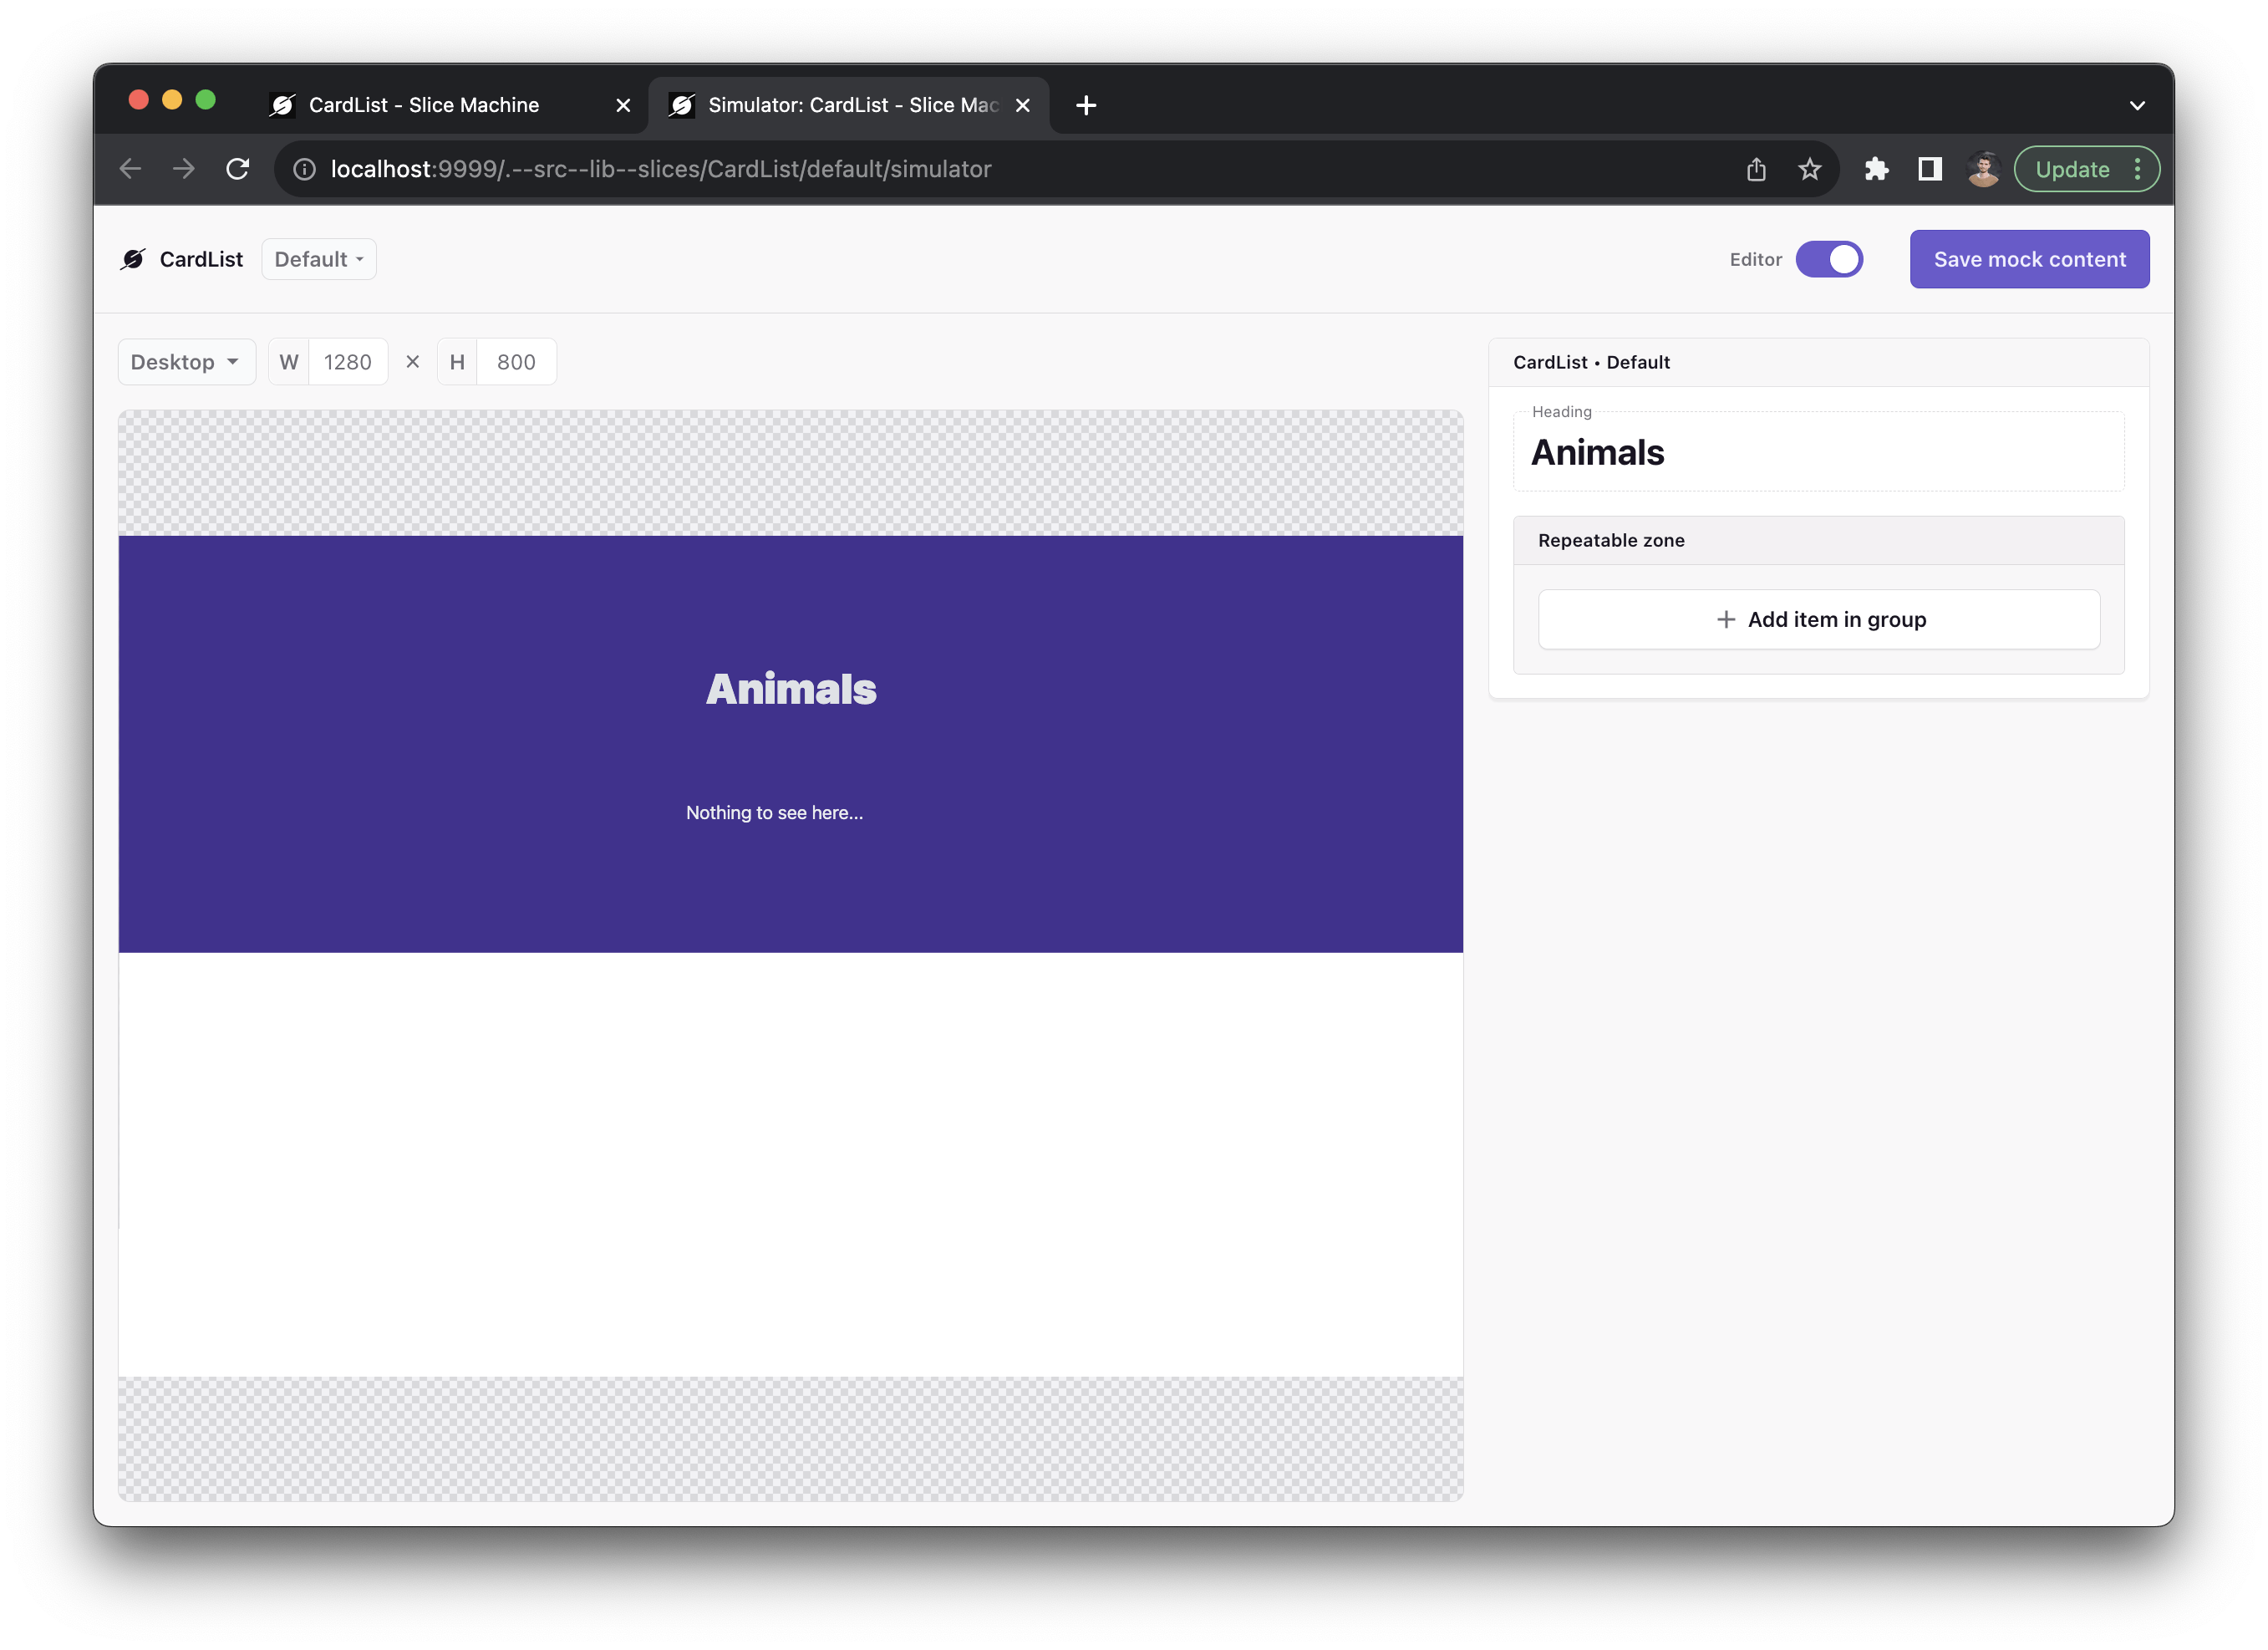Open the browser side panel icon
The width and height of the screenshot is (2268, 1650).
click(x=1929, y=169)
